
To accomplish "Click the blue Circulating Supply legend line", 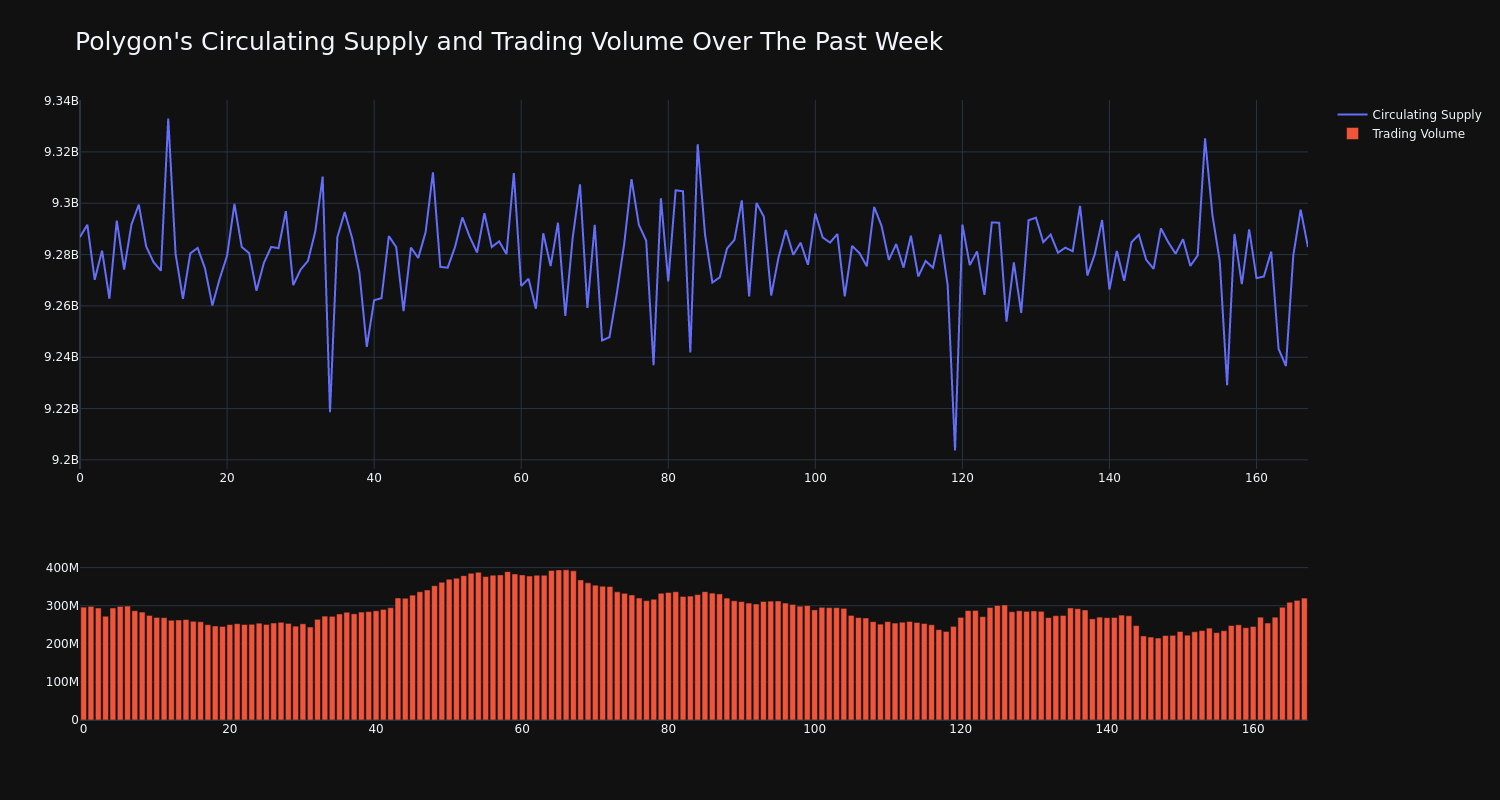I will pos(1352,115).
